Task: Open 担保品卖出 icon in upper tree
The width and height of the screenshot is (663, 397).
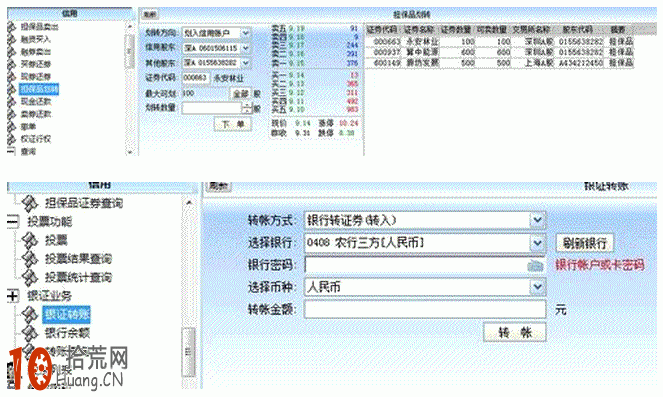Action: [12, 27]
